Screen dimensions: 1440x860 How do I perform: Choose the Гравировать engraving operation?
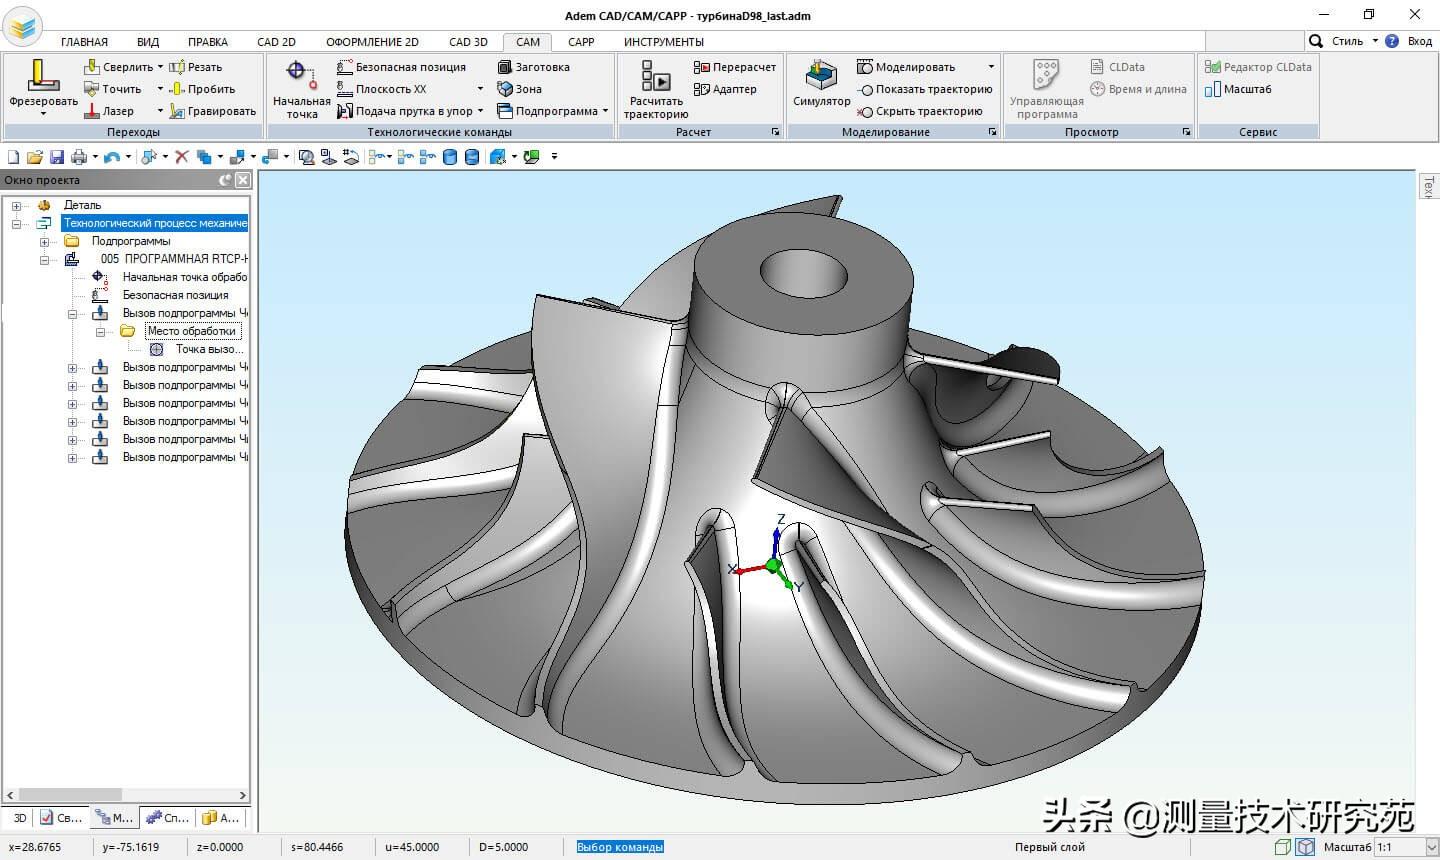(213, 111)
